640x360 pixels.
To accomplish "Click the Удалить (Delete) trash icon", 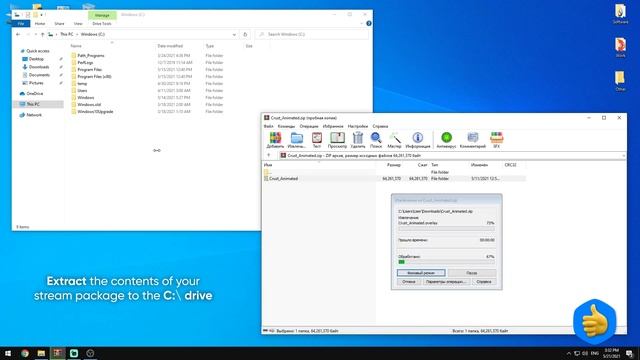I will 358,140.
